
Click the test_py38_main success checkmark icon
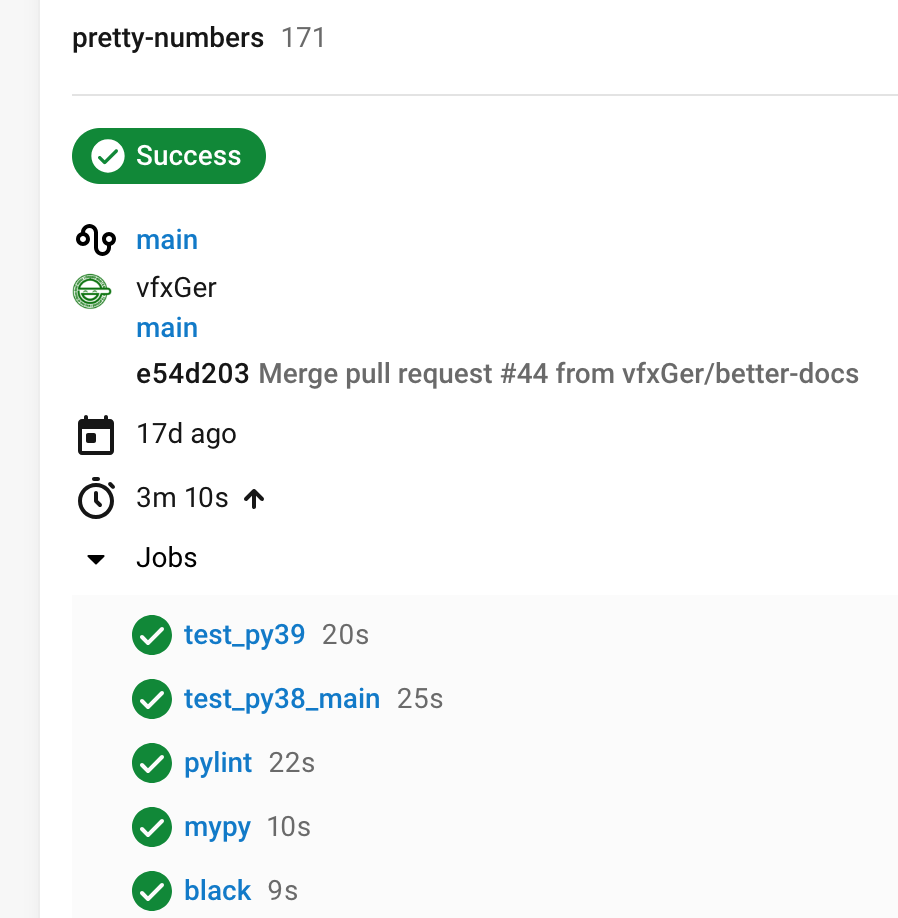click(x=151, y=699)
